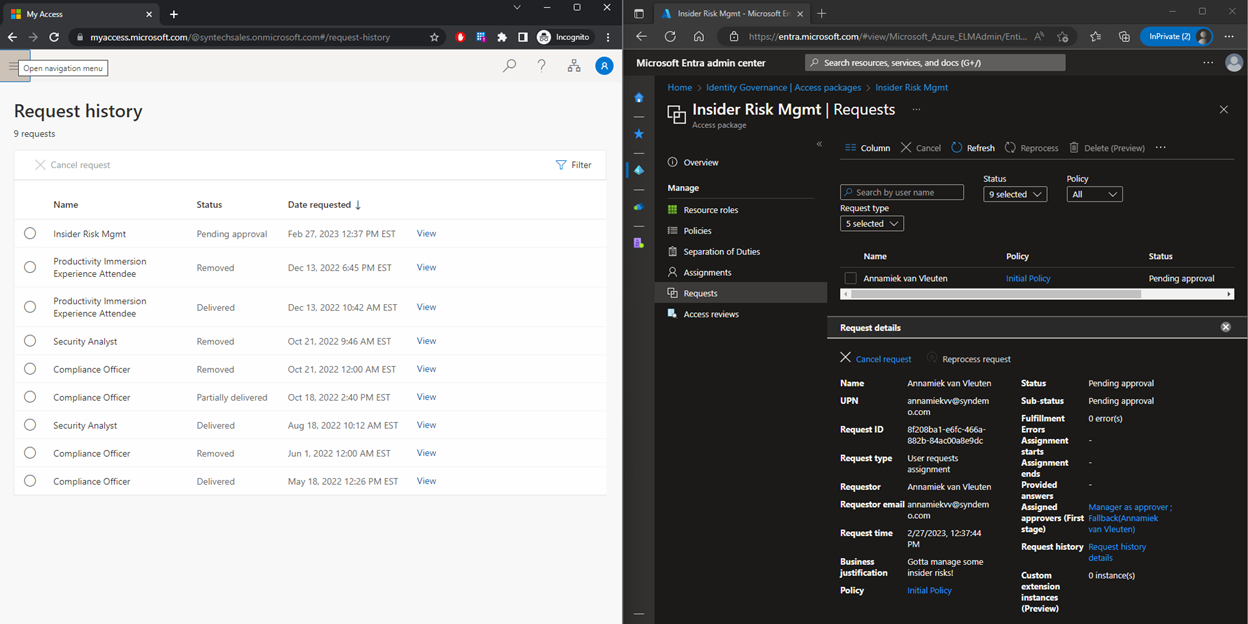Open Overview in the access package menu
The image size is (1248, 624).
(700, 162)
